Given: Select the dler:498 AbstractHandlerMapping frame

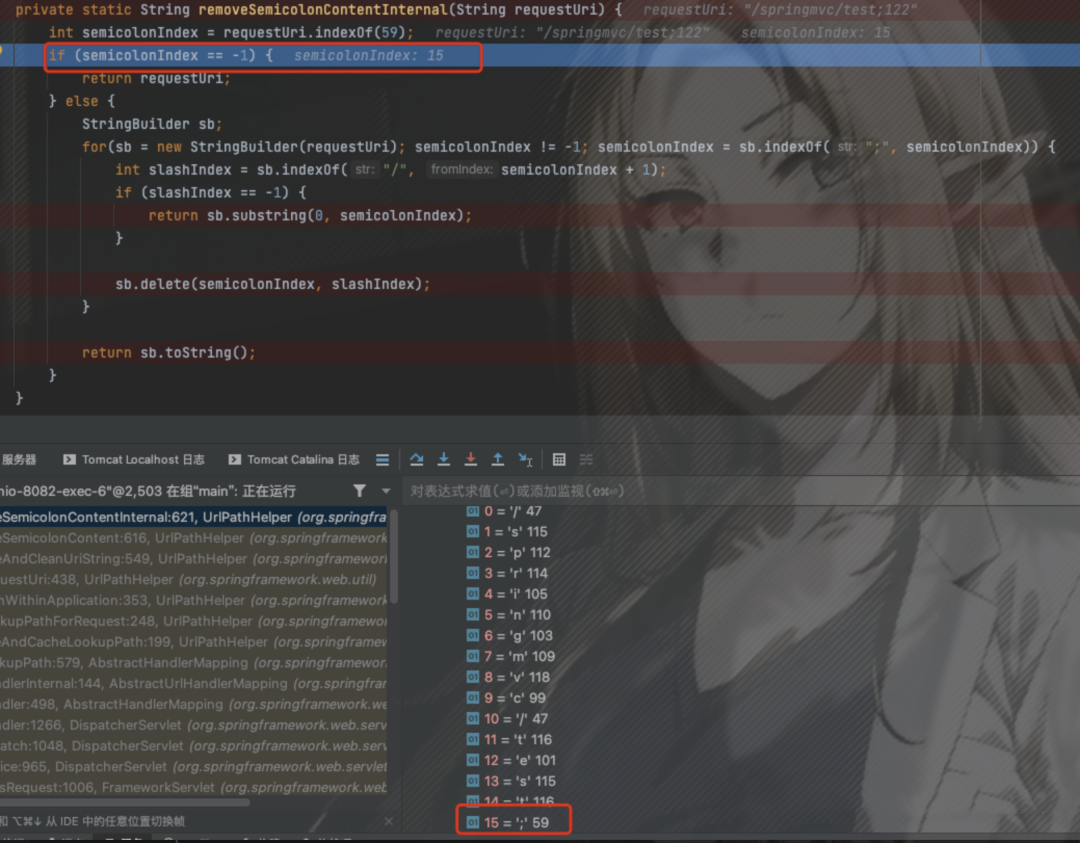Looking at the screenshot, I should coord(194,704).
